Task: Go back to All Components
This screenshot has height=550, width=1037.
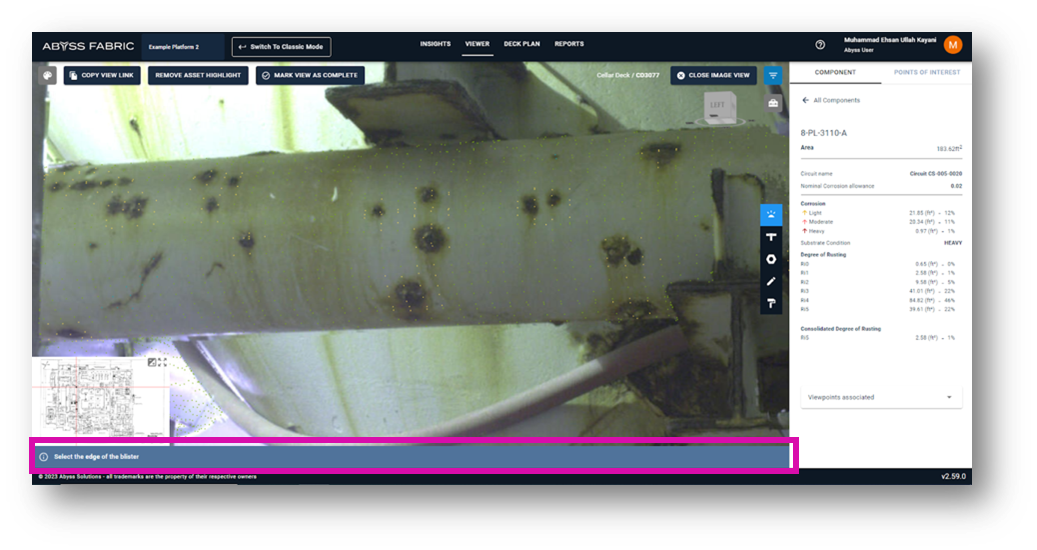Action: click(831, 100)
